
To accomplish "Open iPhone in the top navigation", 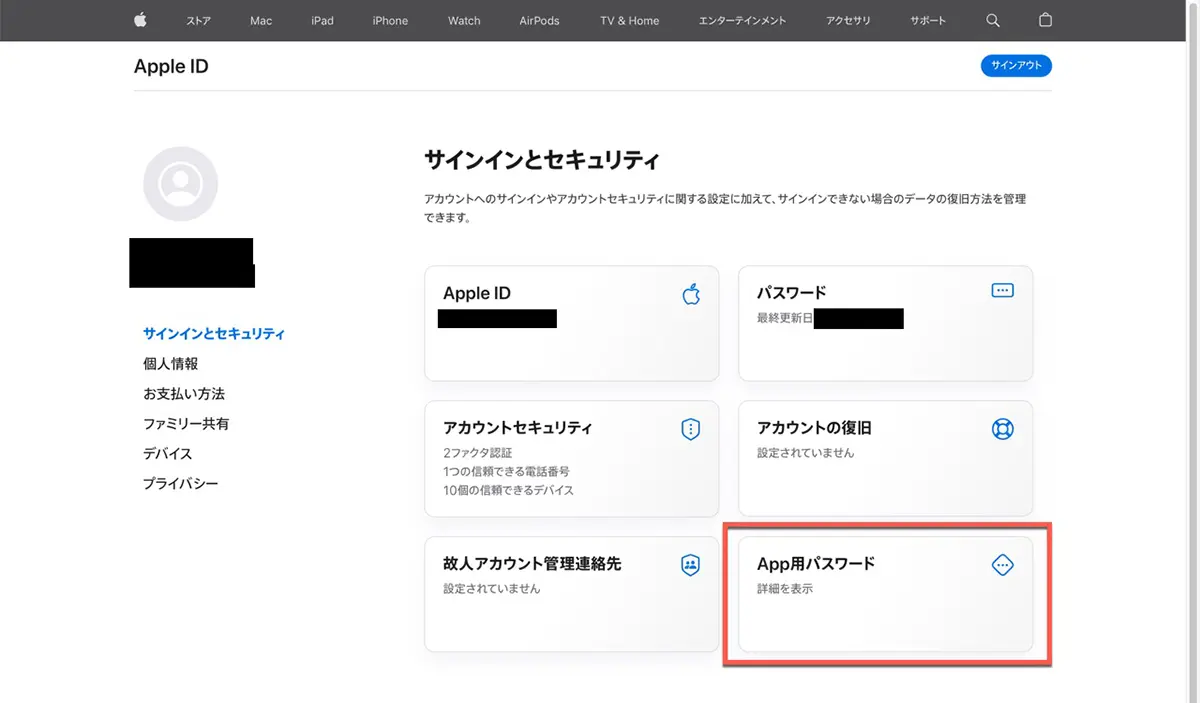I will tap(390, 21).
